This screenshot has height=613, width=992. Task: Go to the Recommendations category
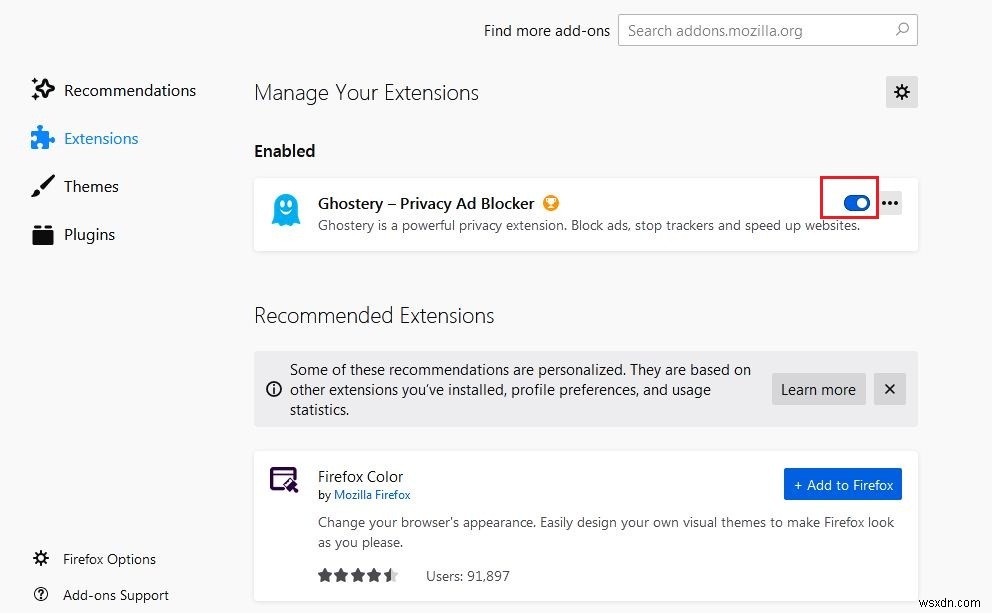click(130, 90)
